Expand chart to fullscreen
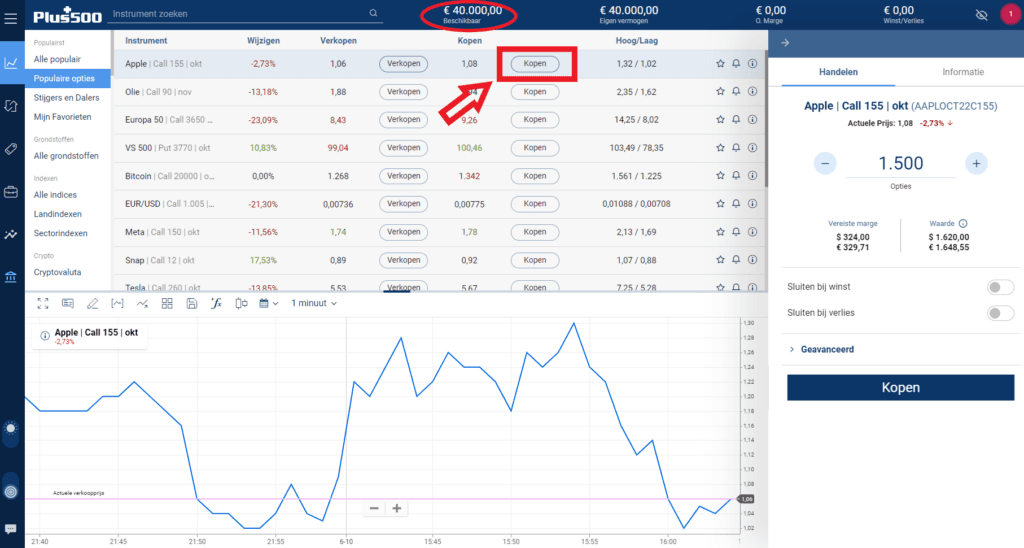This screenshot has width=1024, height=548. (45, 303)
